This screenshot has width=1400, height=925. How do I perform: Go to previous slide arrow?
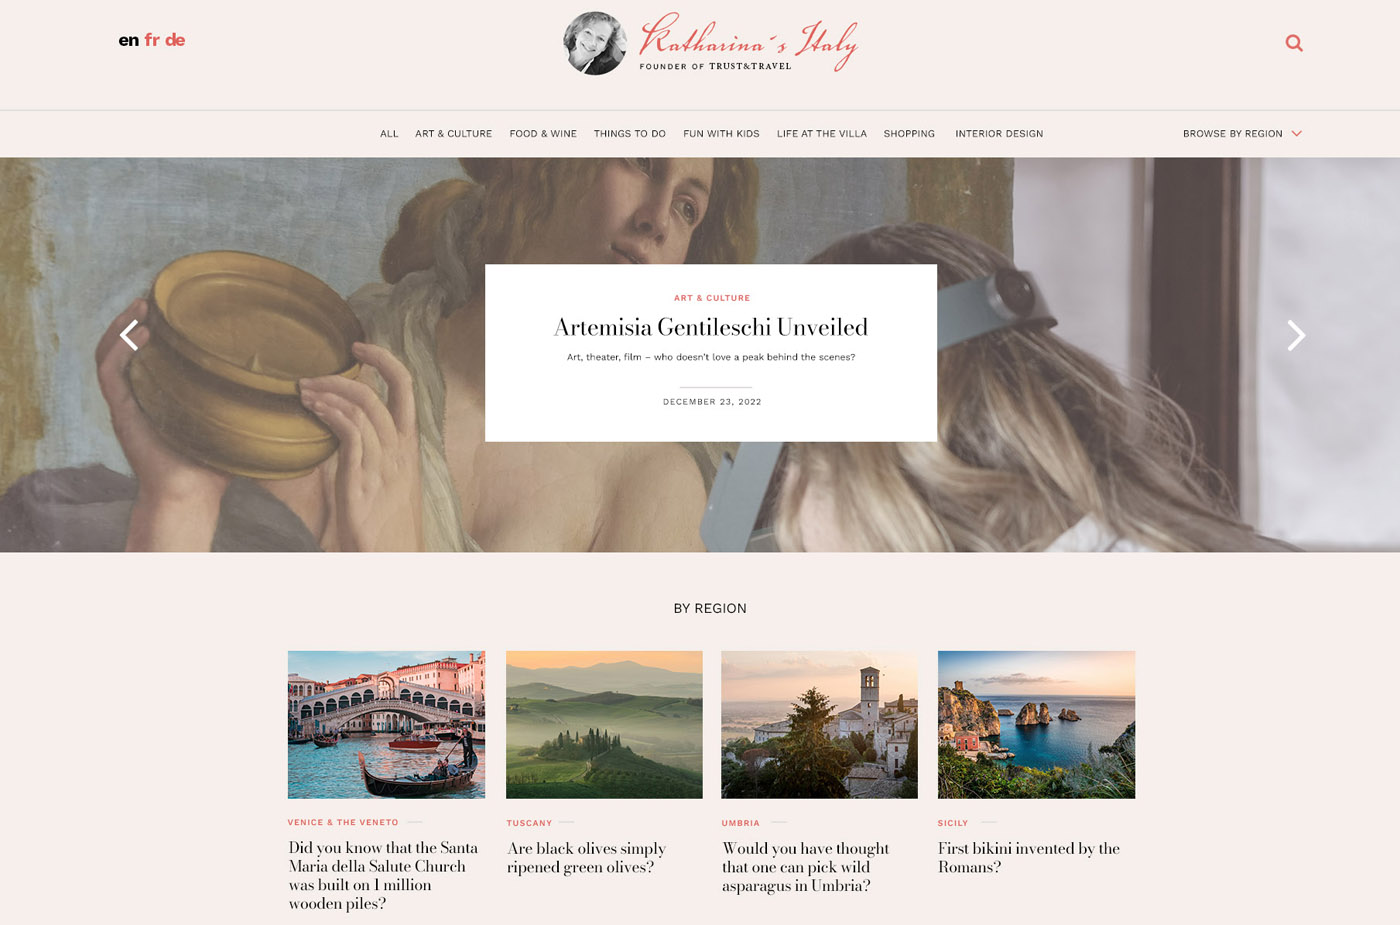[x=129, y=335]
